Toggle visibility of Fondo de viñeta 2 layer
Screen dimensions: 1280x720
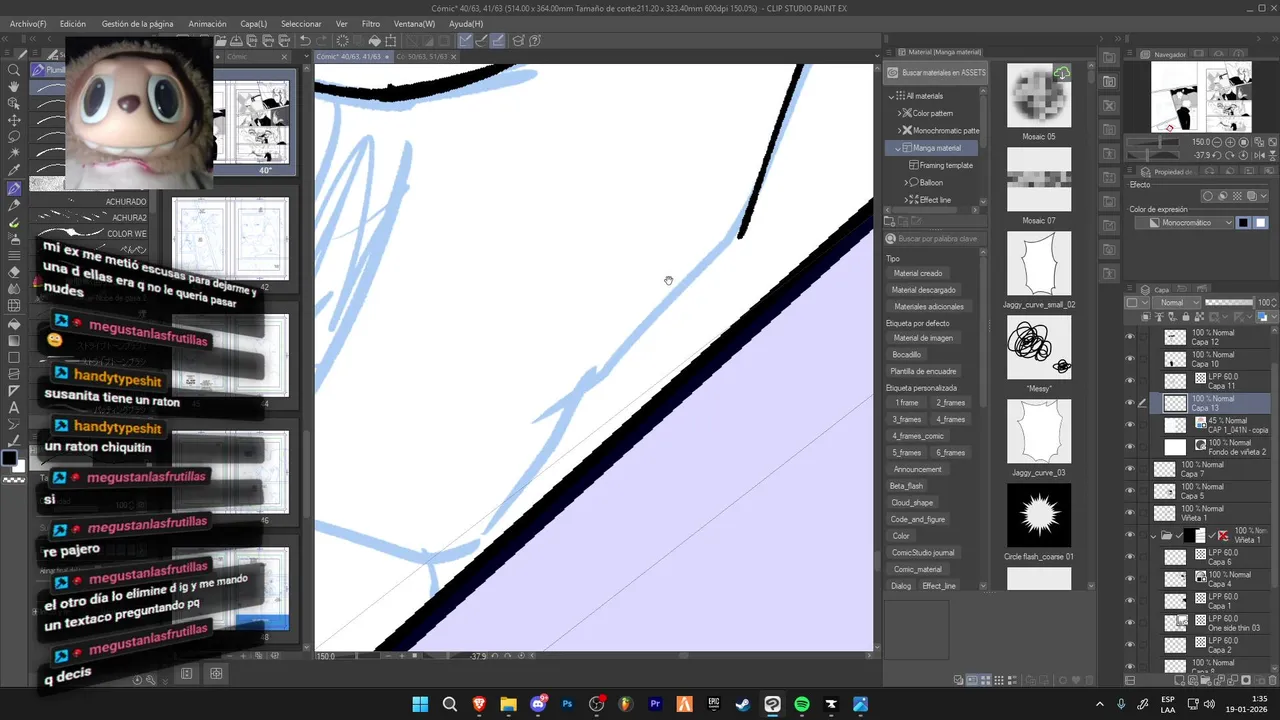1130,447
